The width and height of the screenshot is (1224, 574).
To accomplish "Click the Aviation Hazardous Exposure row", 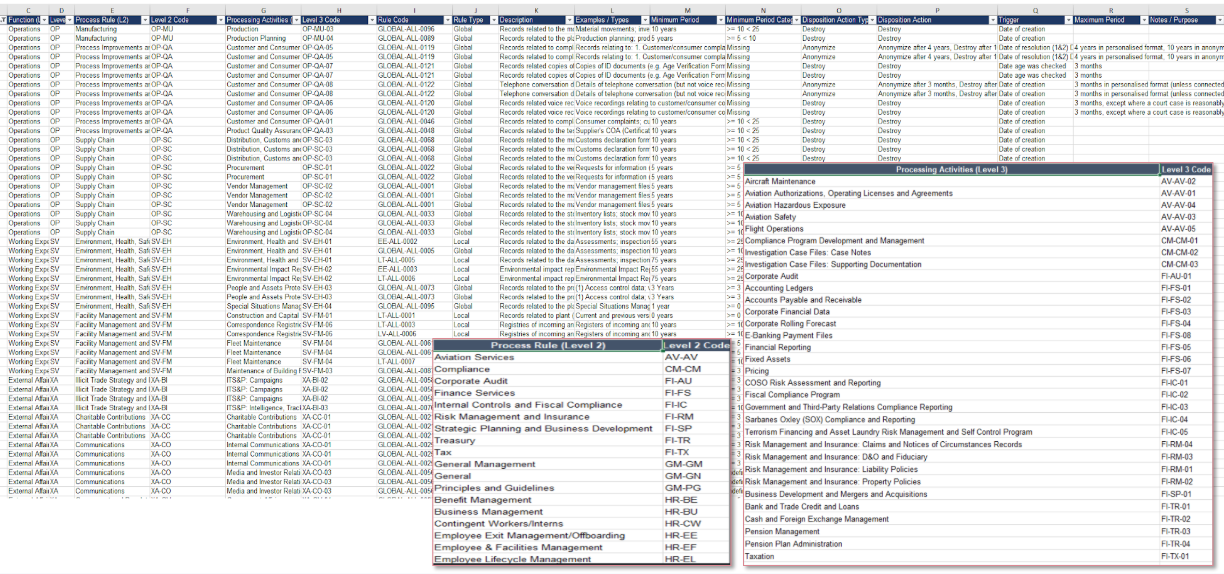I will click(951, 205).
